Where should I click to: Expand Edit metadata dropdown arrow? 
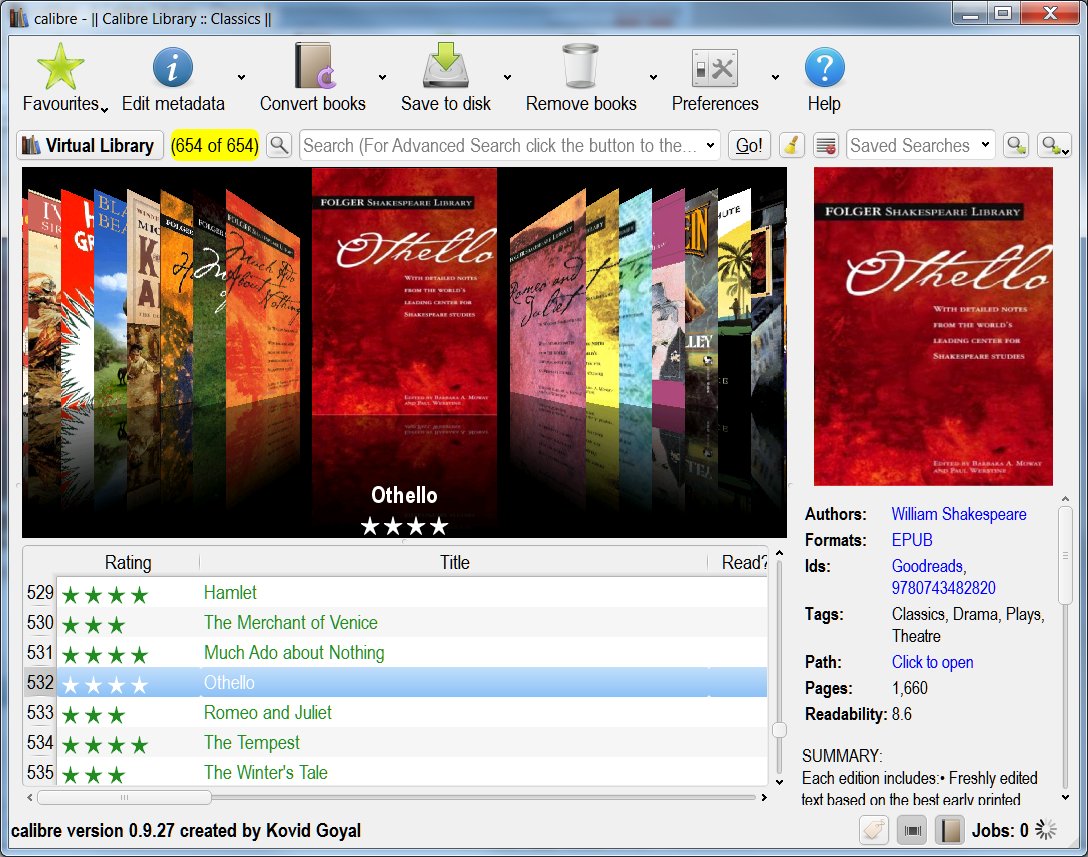[x=241, y=77]
